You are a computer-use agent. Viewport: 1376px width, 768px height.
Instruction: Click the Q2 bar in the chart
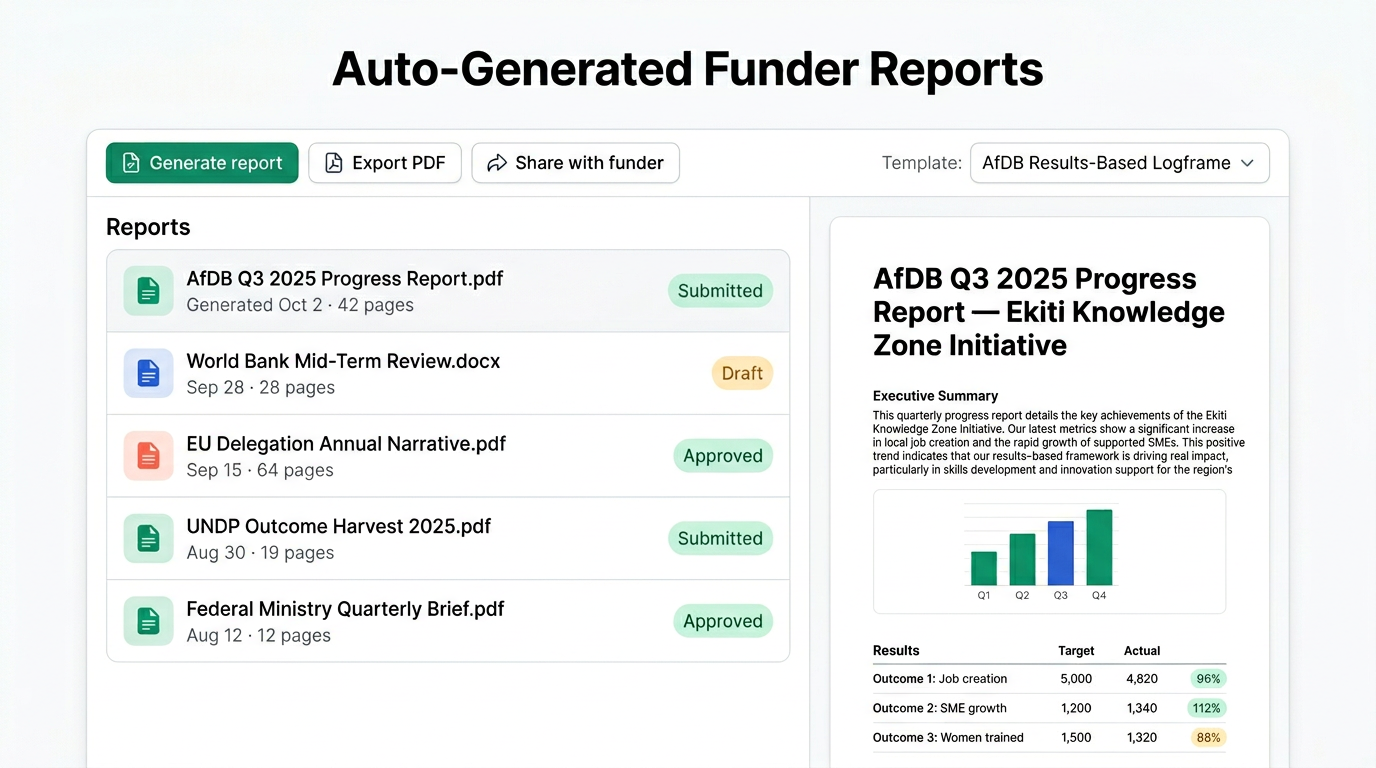[x=1022, y=559]
